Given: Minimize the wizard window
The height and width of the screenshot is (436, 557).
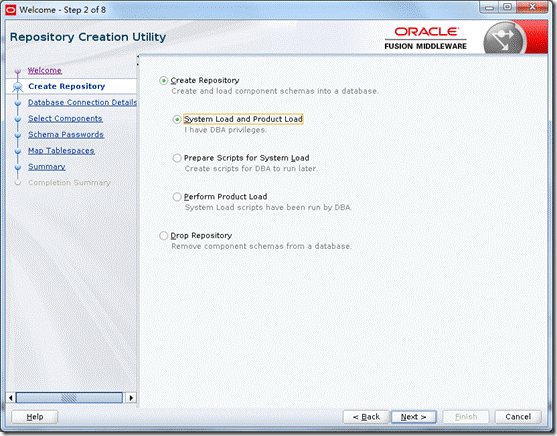Looking at the screenshot, I should (x=490, y=7).
